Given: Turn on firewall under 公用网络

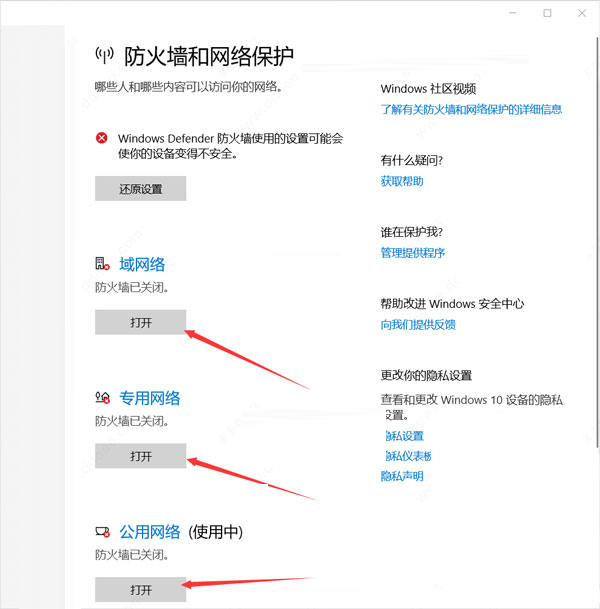Looking at the screenshot, I should pyautogui.click(x=141, y=589).
